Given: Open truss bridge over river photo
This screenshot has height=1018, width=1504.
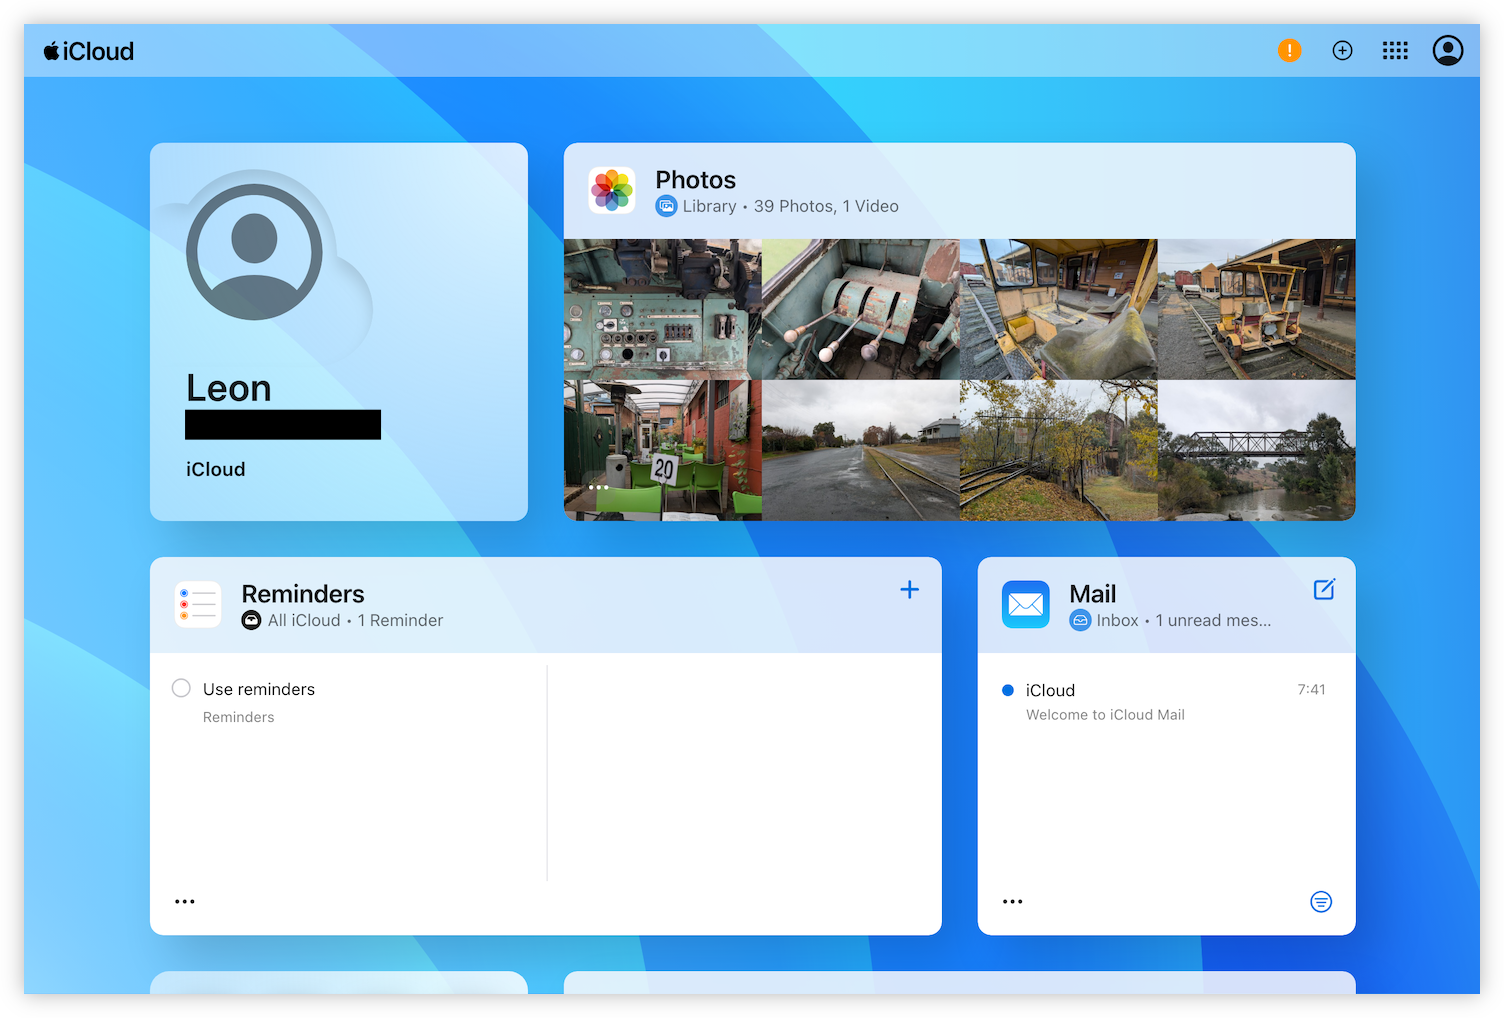Looking at the screenshot, I should [1257, 450].
